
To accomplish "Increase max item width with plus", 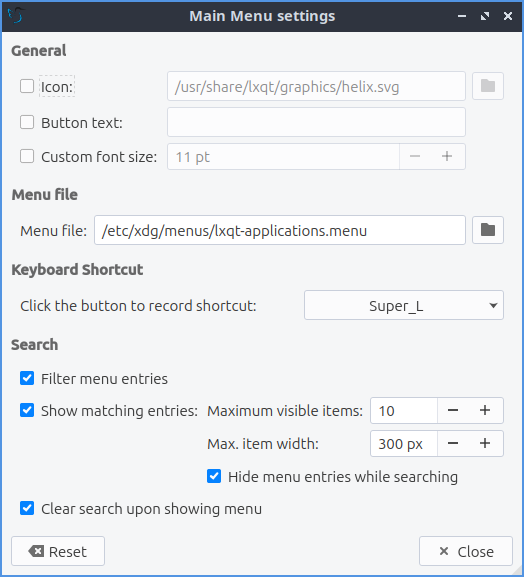I will coord(485,443).
